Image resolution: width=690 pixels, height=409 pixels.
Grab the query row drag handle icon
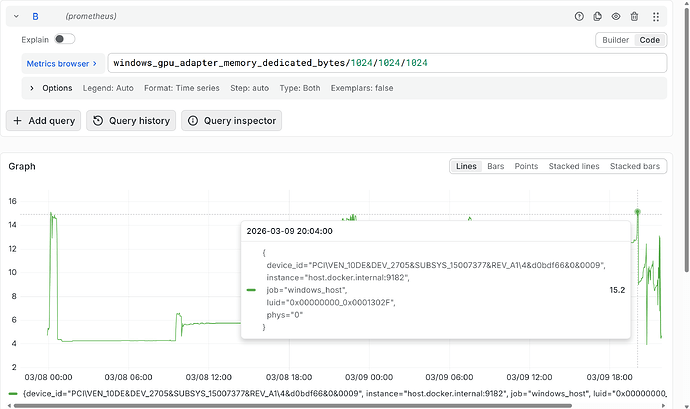[x=656, y=17]
